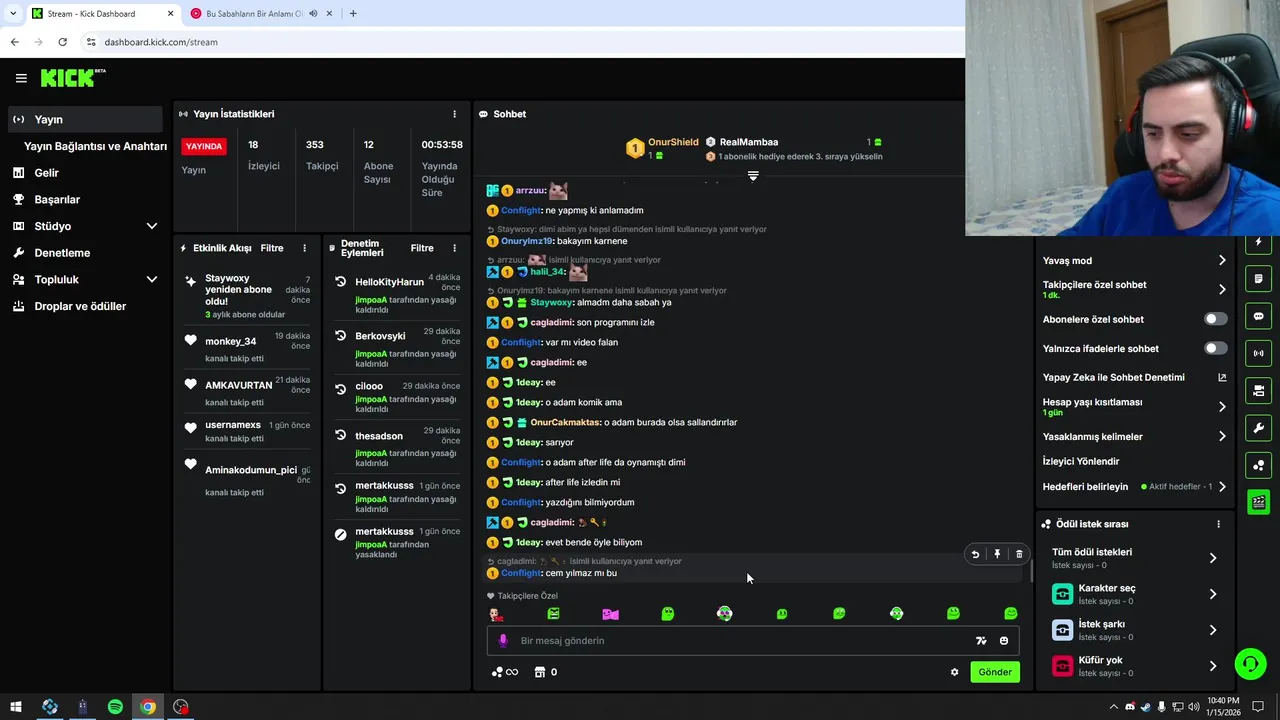
Task: Open Ödül istek sırası options menu
Action: (1218, 524)
